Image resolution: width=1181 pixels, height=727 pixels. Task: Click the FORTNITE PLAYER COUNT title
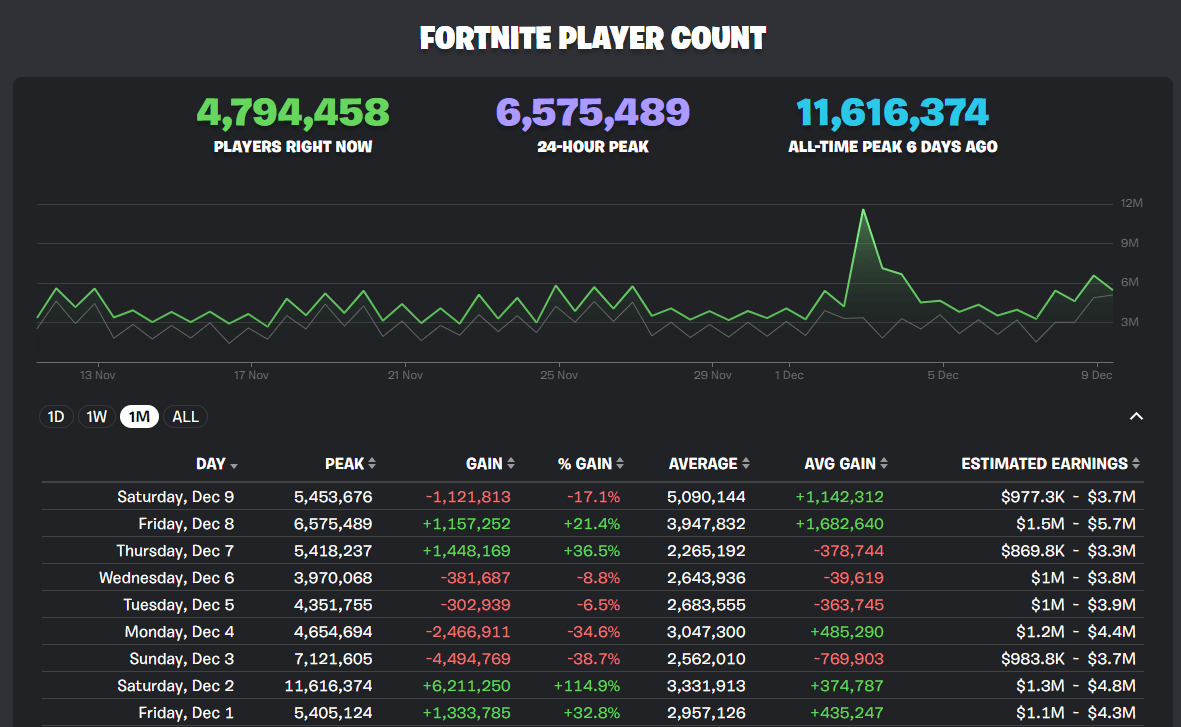pyautogui.click(x=592, y=37)
